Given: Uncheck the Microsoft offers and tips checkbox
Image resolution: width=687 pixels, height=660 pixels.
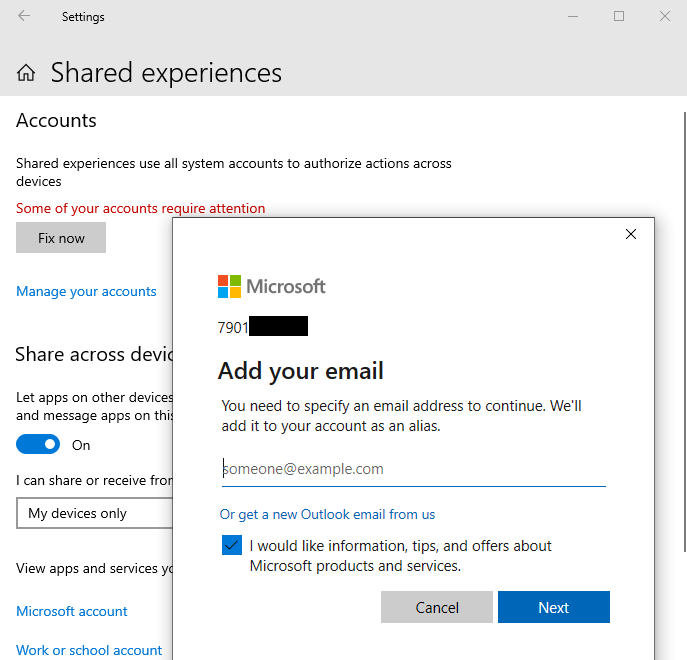Looking at the screenshot, I should pyautogui.click(x=232, y=545).
